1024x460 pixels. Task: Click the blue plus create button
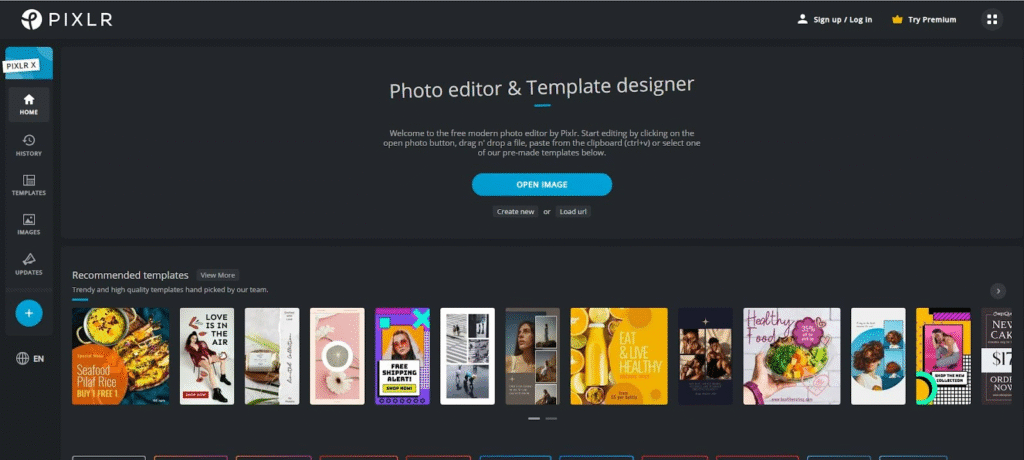29,313
